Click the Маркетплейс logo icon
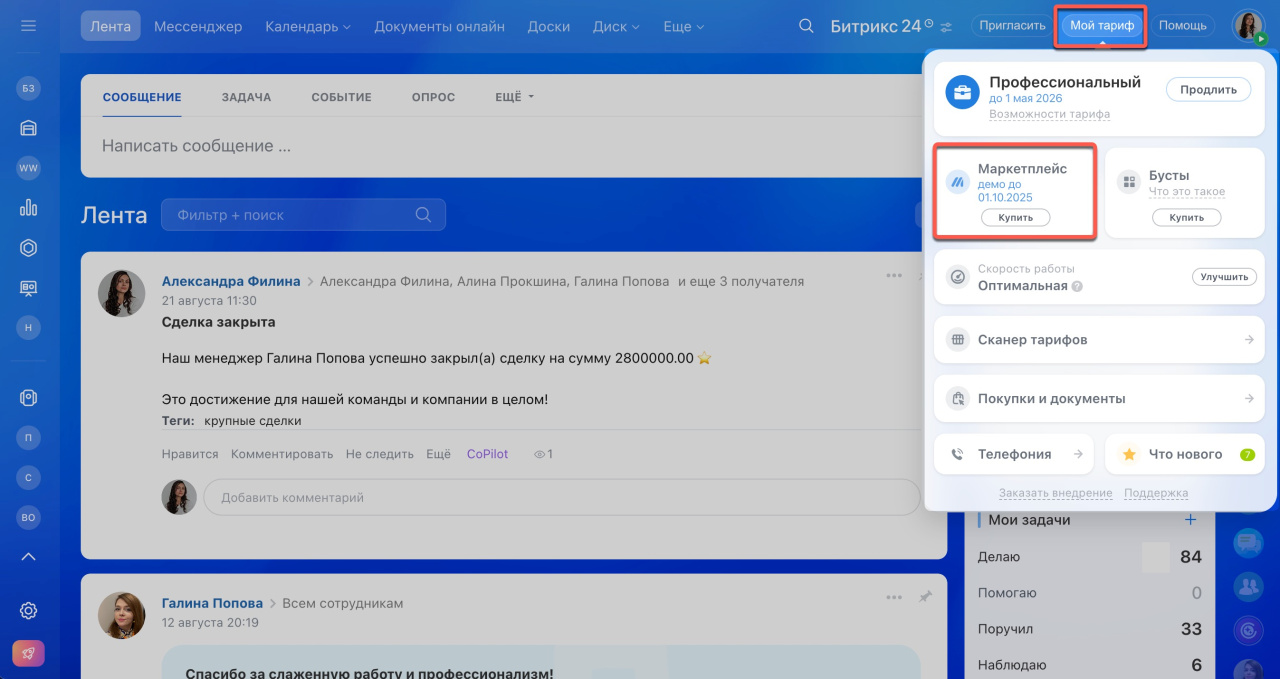This screenshot has height=679, width=1280. pos(957,182)
